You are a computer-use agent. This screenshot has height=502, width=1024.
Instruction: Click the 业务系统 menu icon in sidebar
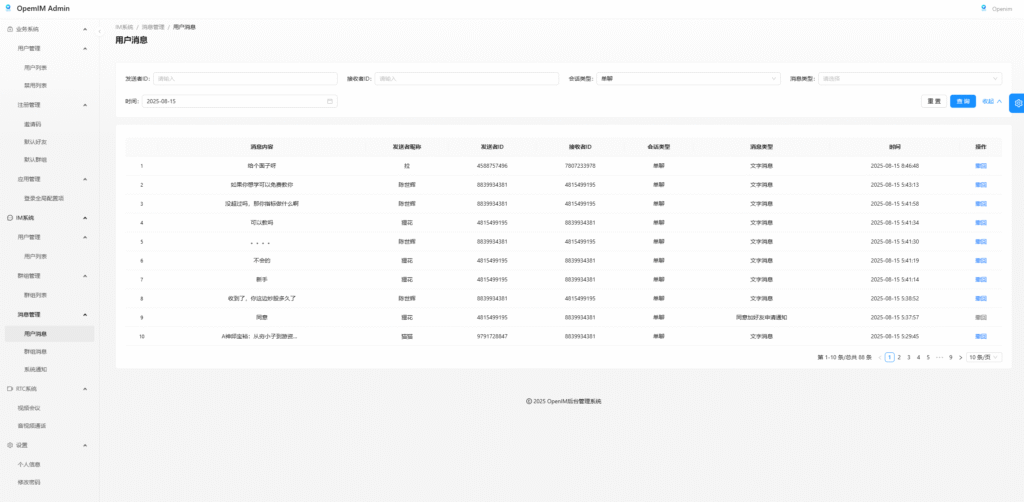[10, 29]
